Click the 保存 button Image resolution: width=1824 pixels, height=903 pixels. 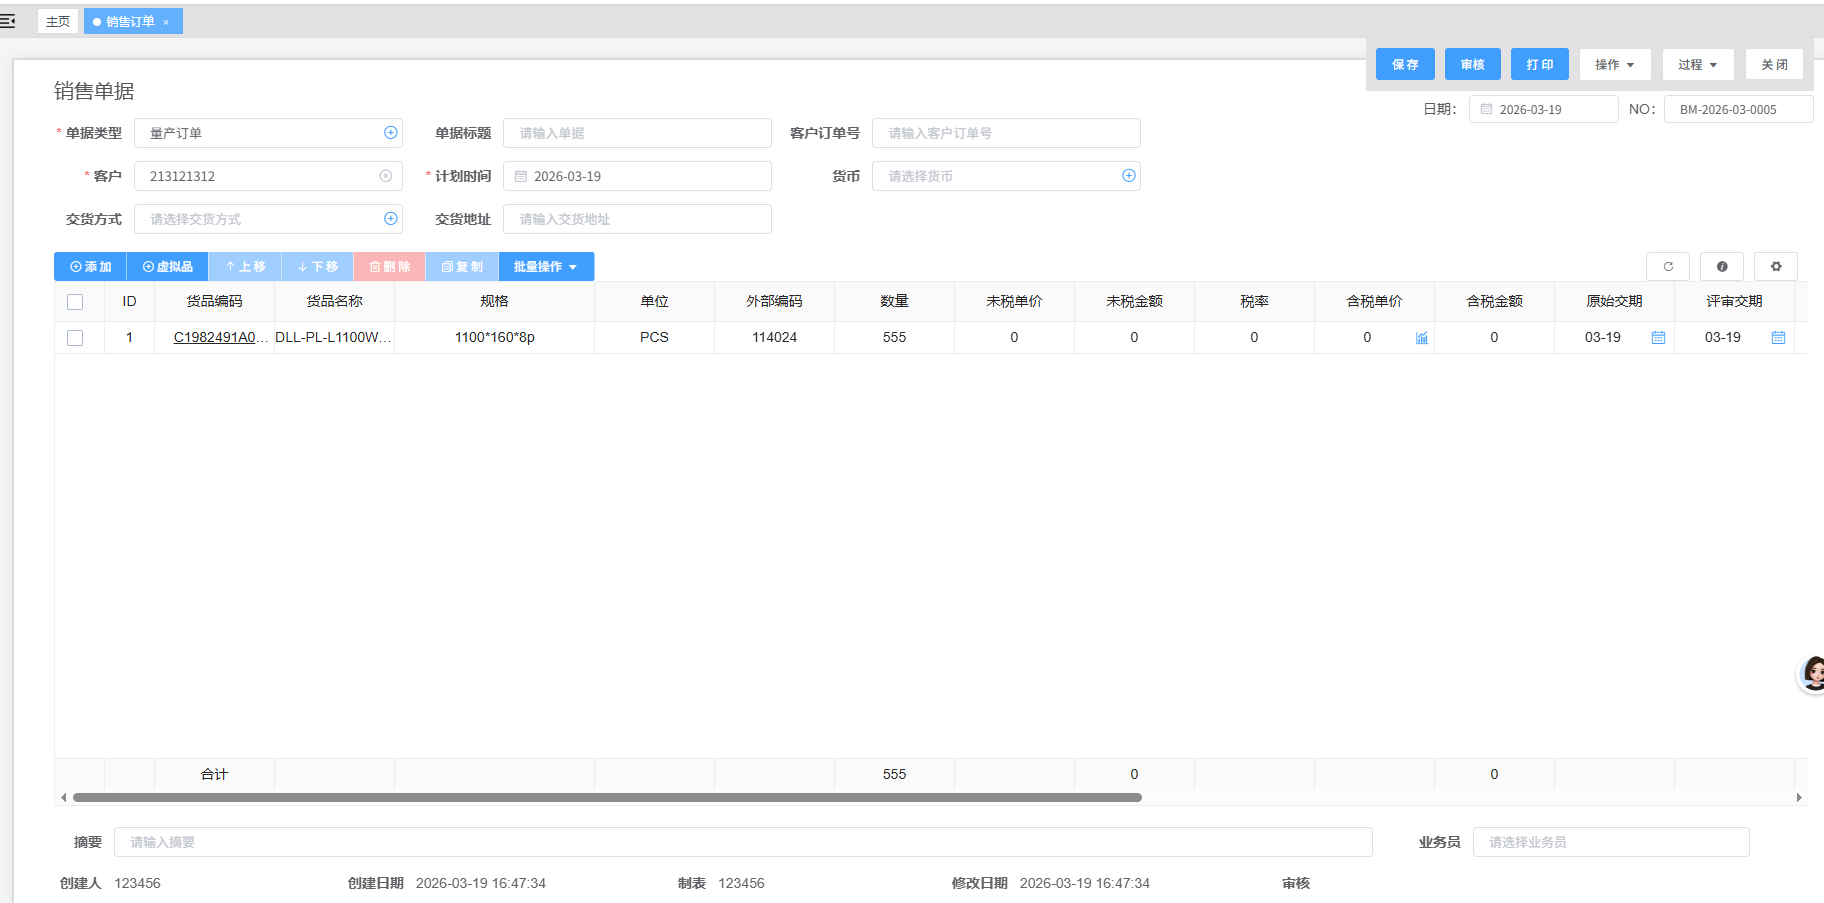(x=1405, y=65)
